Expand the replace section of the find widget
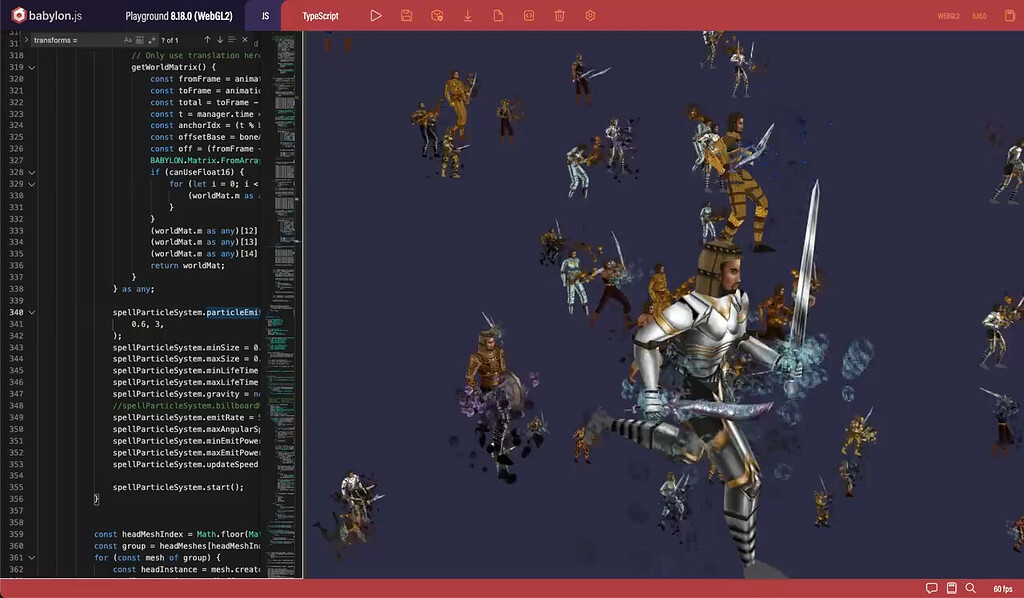Viewport: 1024px width, 598px height. point(26,40)
